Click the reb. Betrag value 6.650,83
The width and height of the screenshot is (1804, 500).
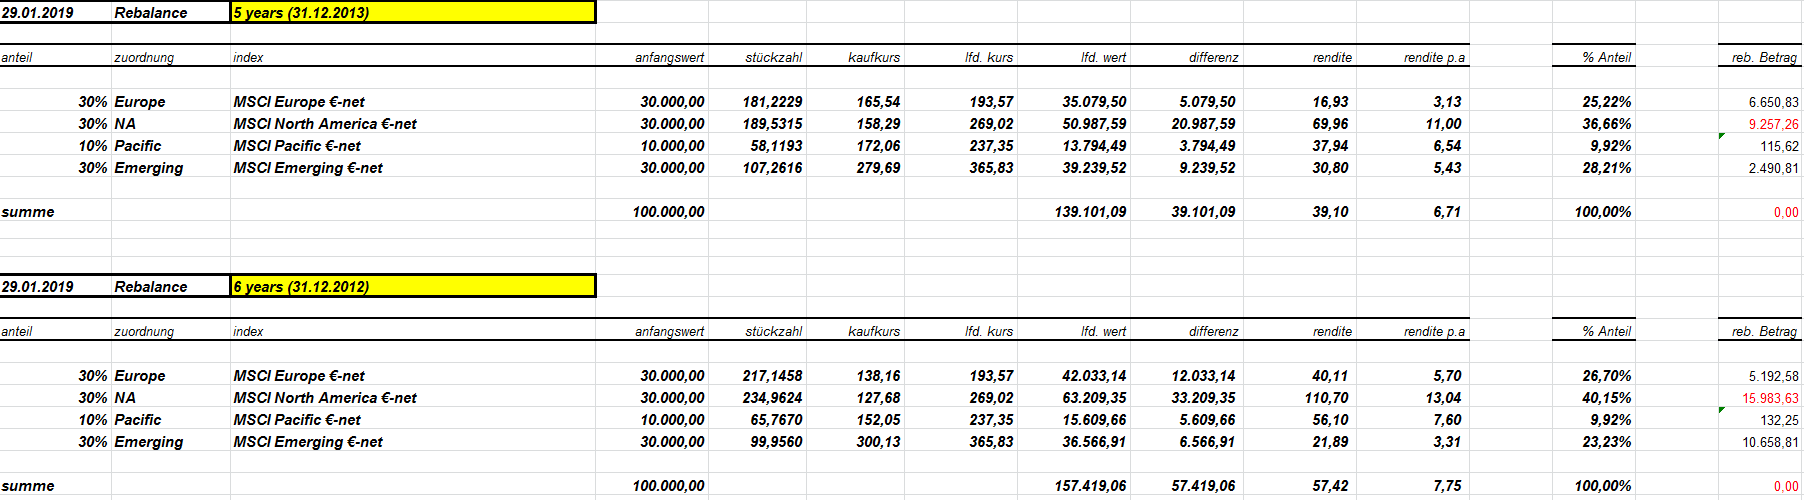pyautogui.click(x=1773, y=102)
